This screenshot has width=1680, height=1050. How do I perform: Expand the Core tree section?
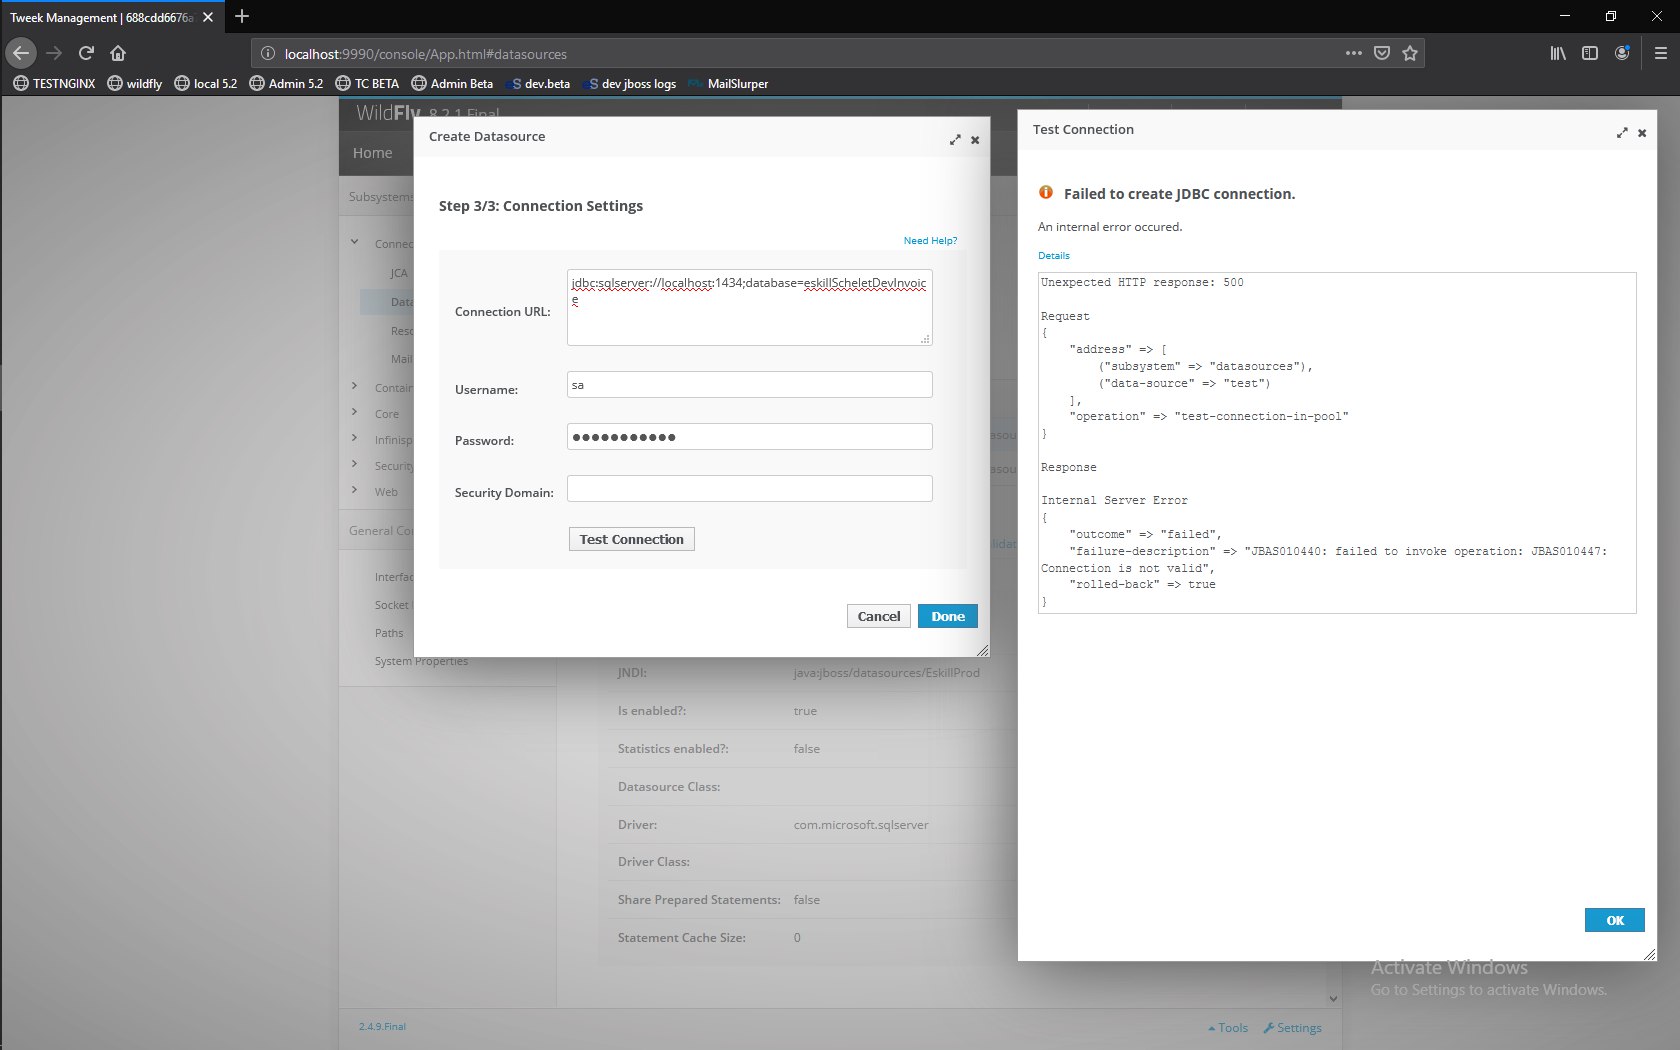pos(354,411)
